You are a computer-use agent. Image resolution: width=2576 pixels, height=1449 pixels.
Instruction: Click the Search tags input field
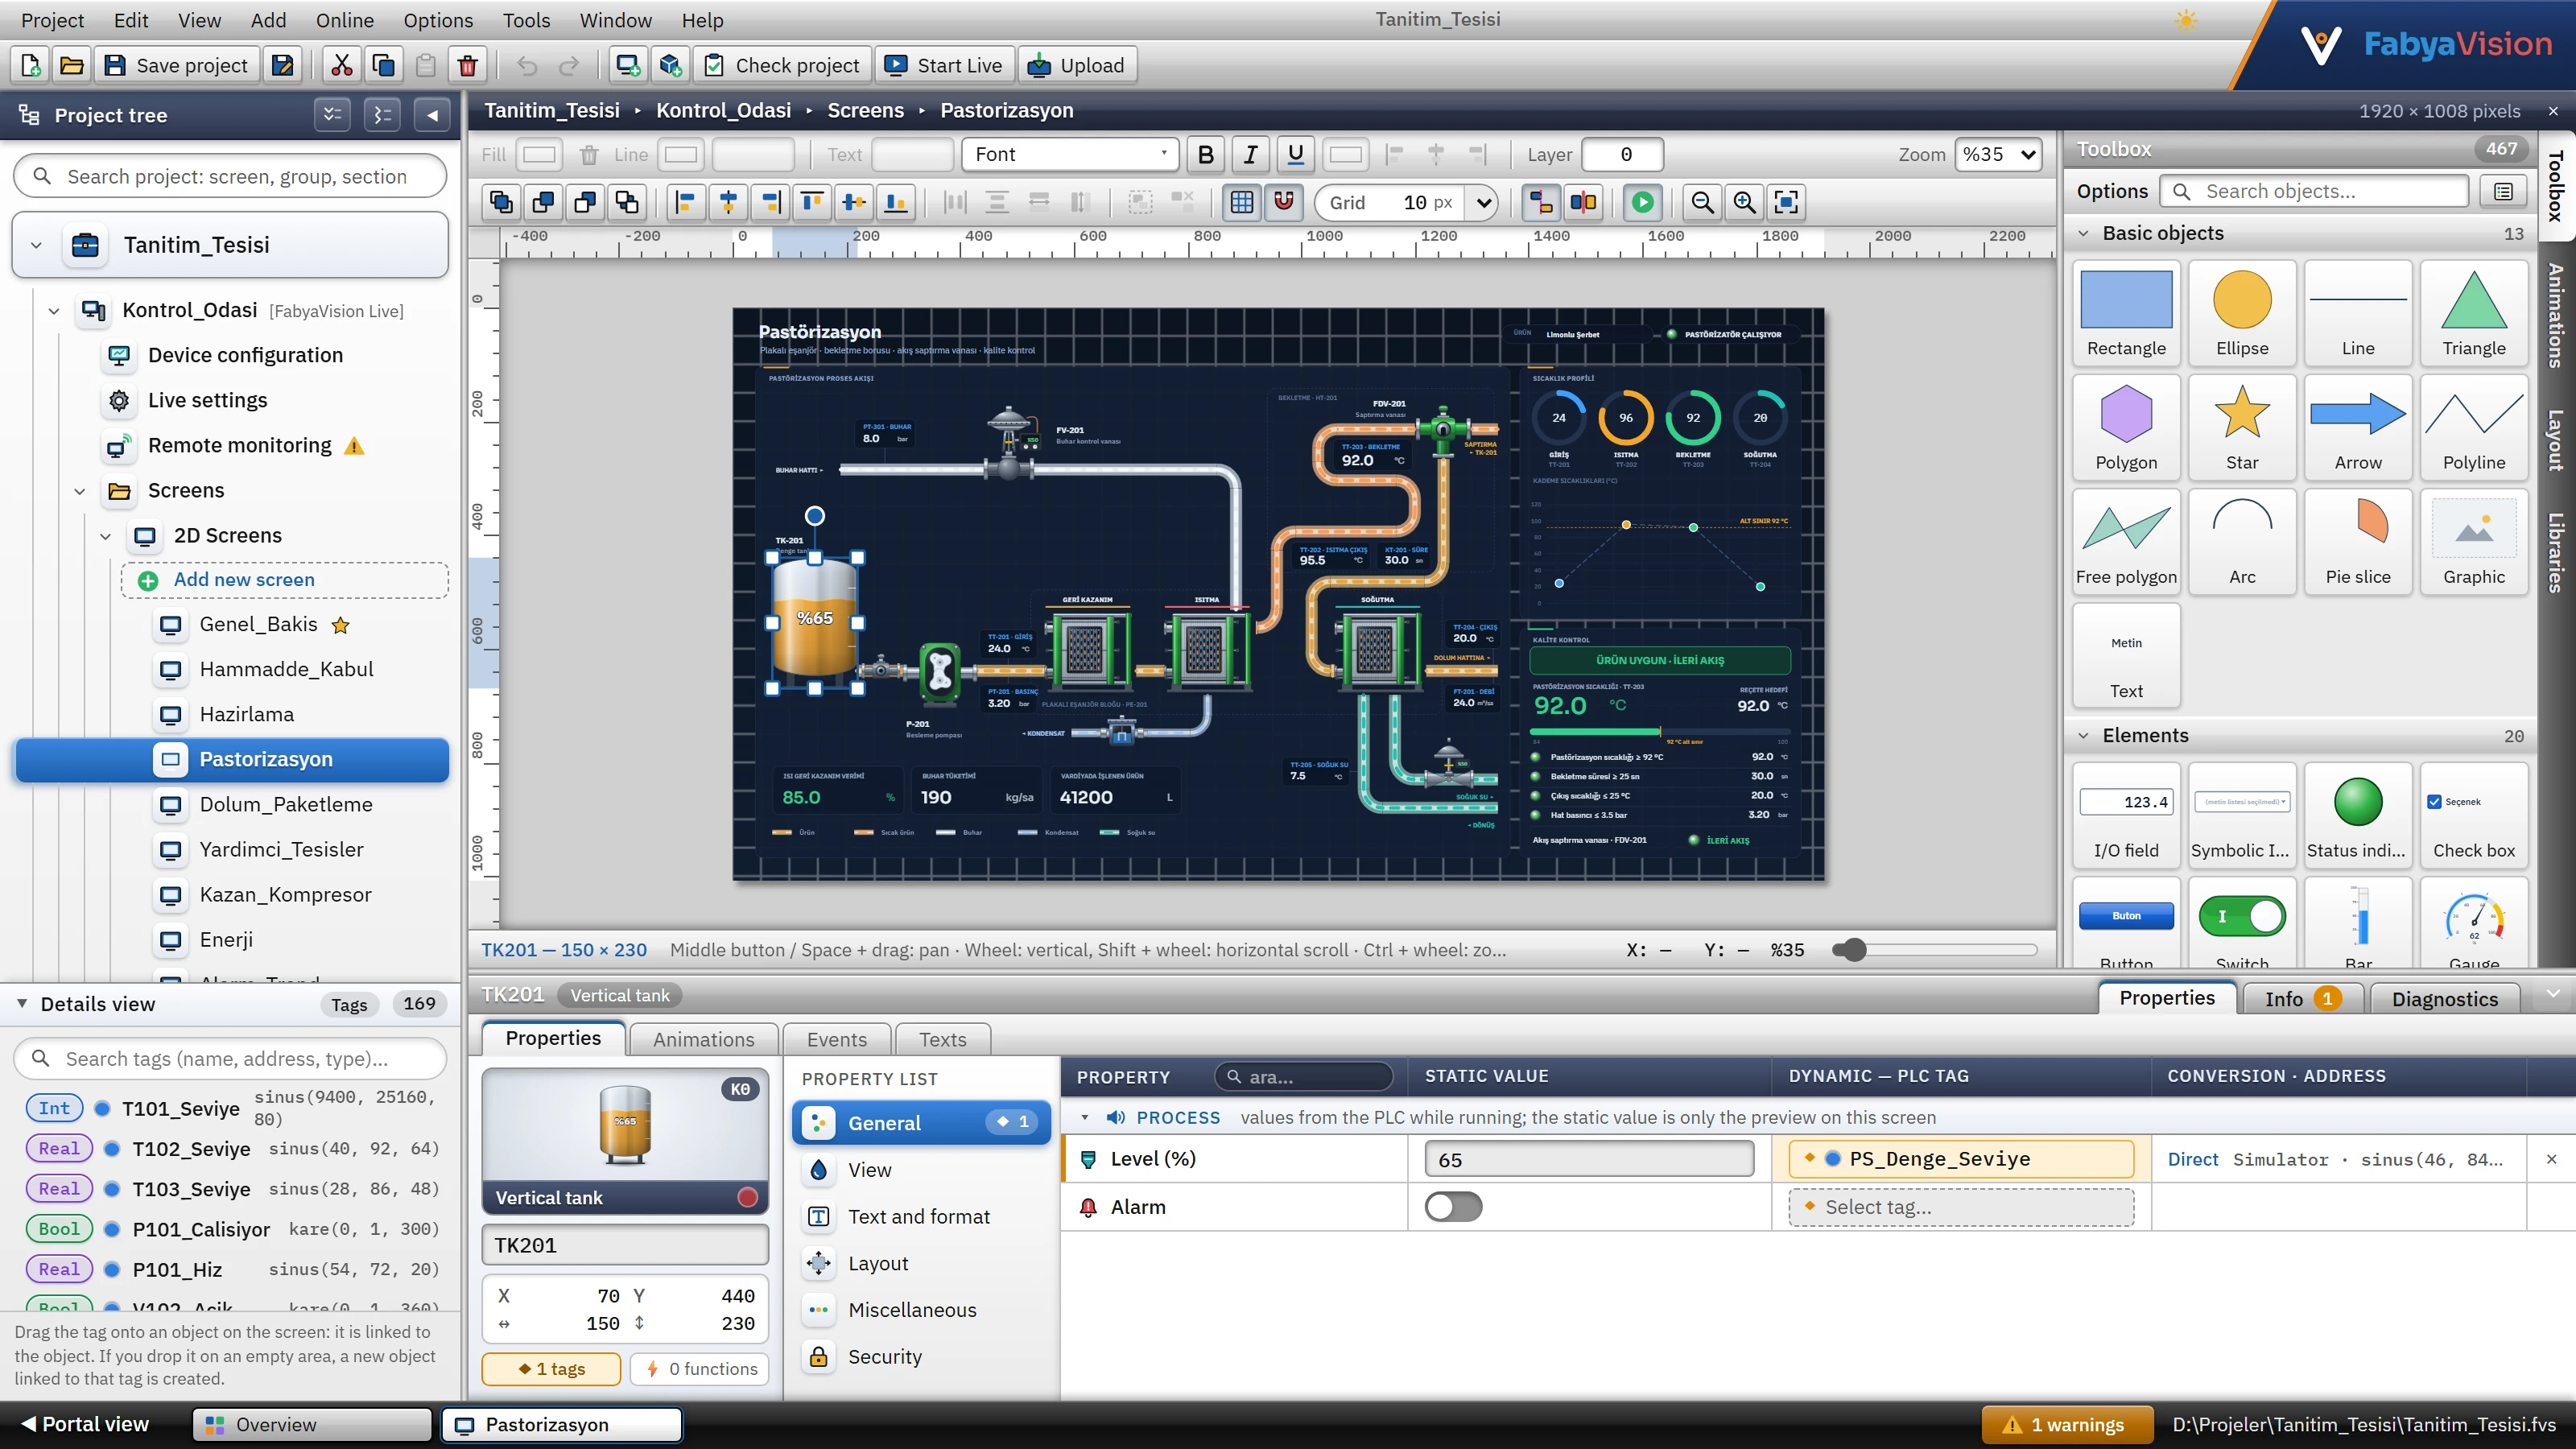coord(230,1058)
